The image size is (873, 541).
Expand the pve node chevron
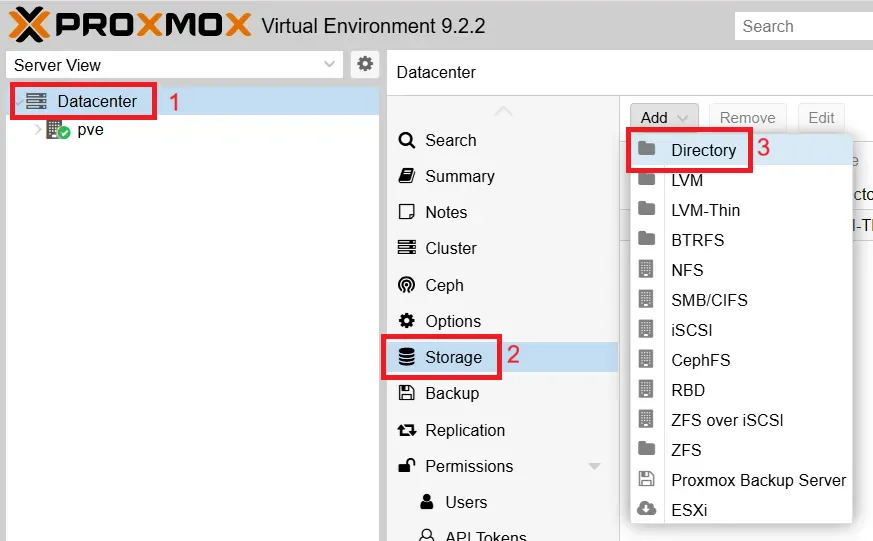tap(38, 130)
